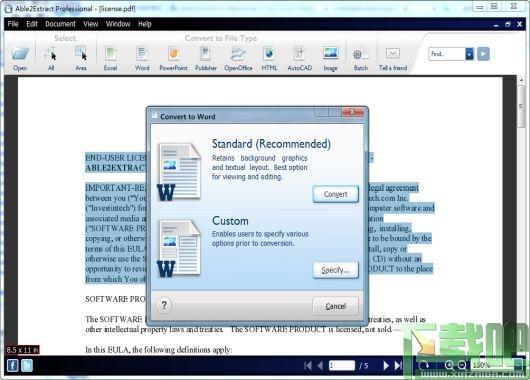This screenshot has height=380, width=530.
Task: Open the help question mark in the dialog
Action: point(164,305)
